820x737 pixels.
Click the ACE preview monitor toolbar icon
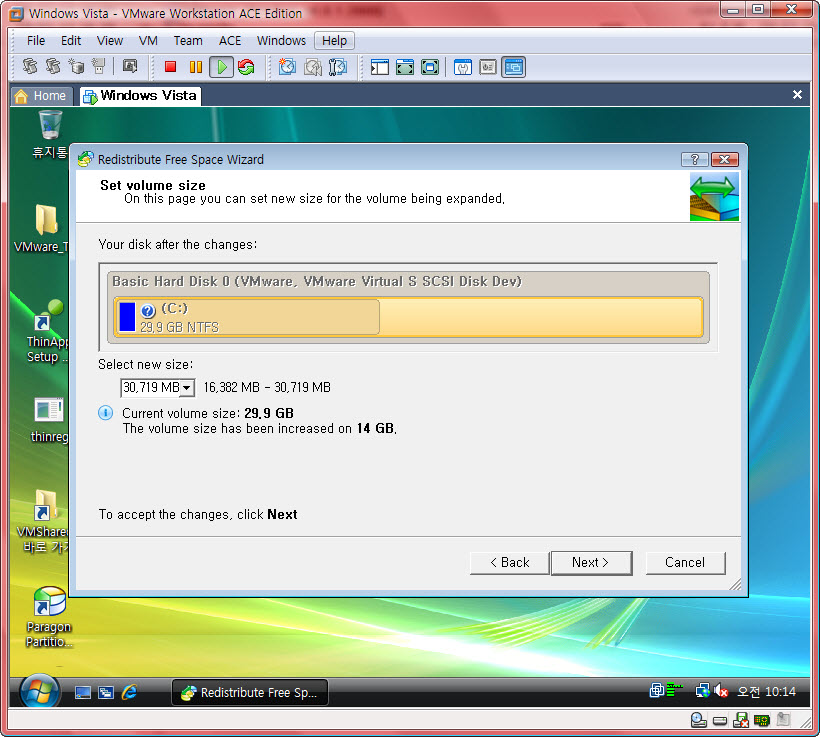tap(130, 66)
